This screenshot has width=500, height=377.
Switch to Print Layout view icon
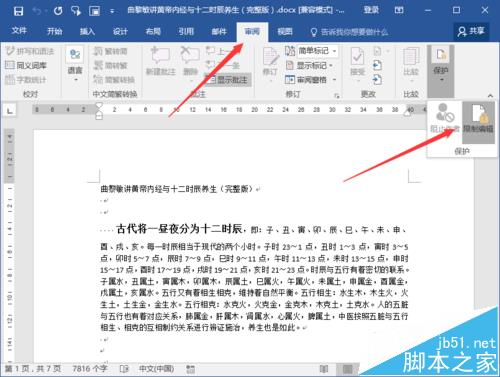click(347, 369)
